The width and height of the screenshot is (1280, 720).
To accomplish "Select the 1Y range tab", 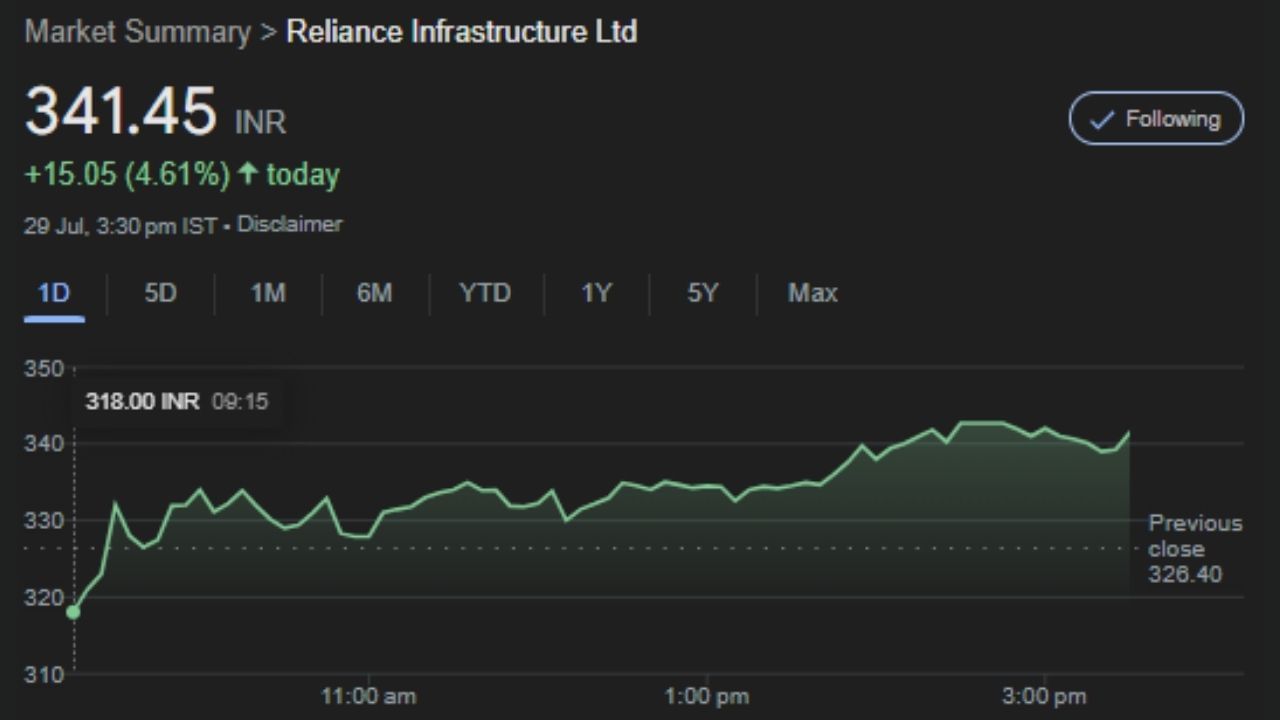I will click(596, 294).
